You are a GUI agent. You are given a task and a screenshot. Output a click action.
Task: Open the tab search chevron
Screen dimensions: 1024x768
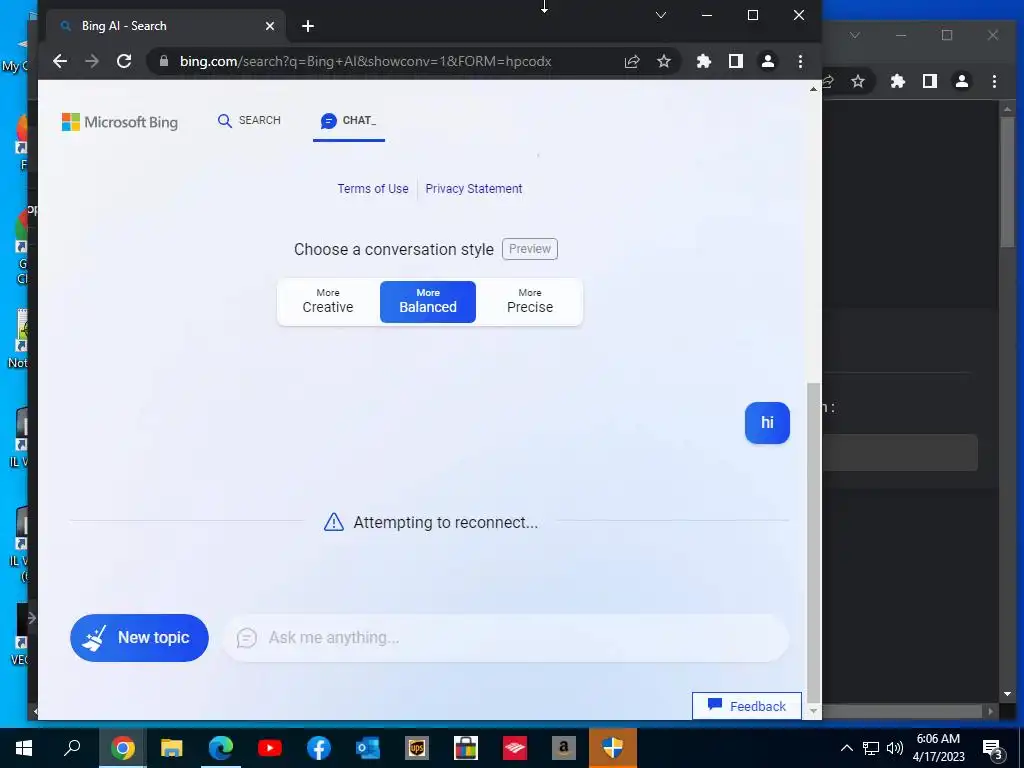pyautogui.click(x=661, y=15)
